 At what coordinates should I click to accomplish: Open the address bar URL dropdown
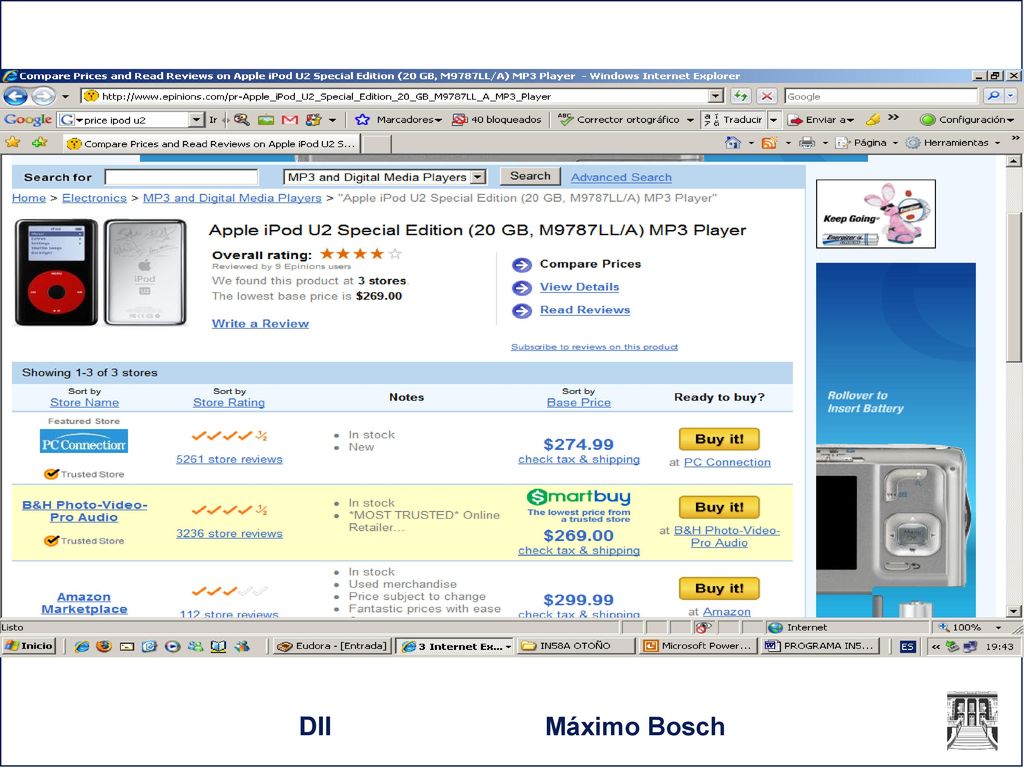[716, 96]
